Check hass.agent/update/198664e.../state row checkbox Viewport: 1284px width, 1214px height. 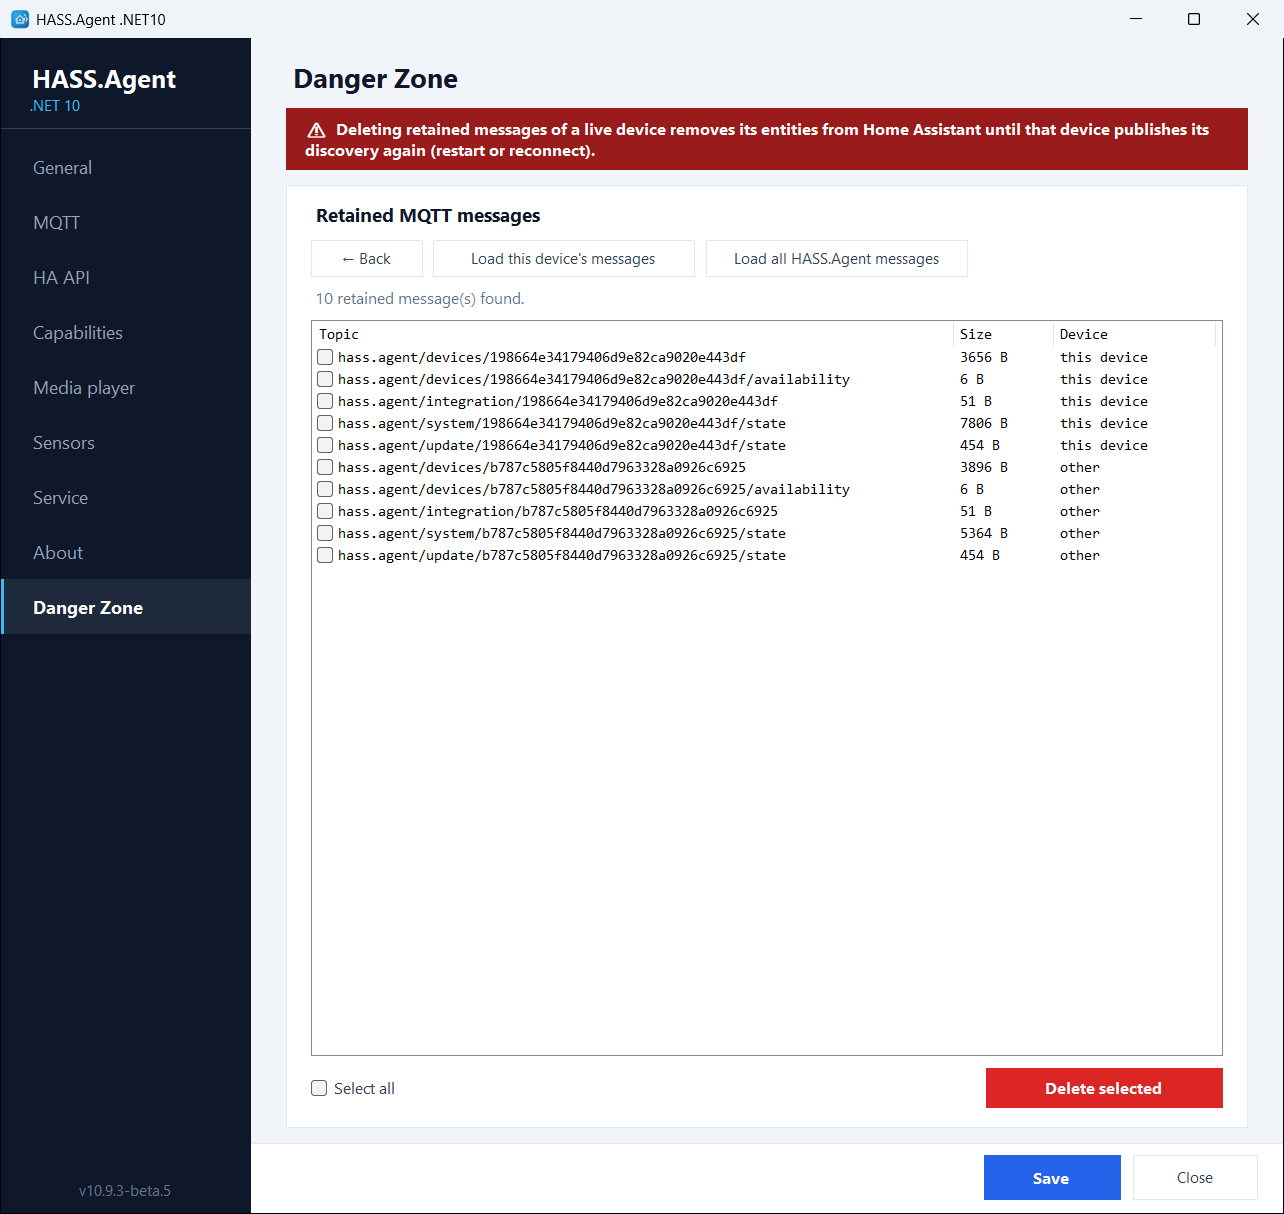pyautogui.click(x=325, y=445)
